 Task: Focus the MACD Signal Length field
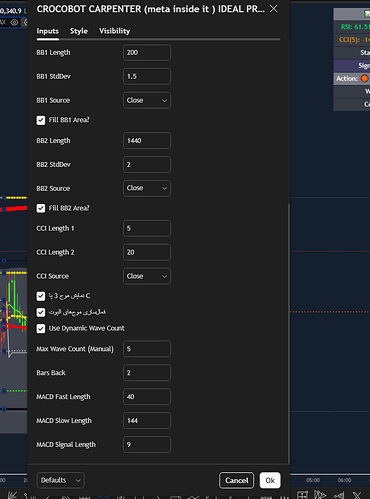[147, 445]
